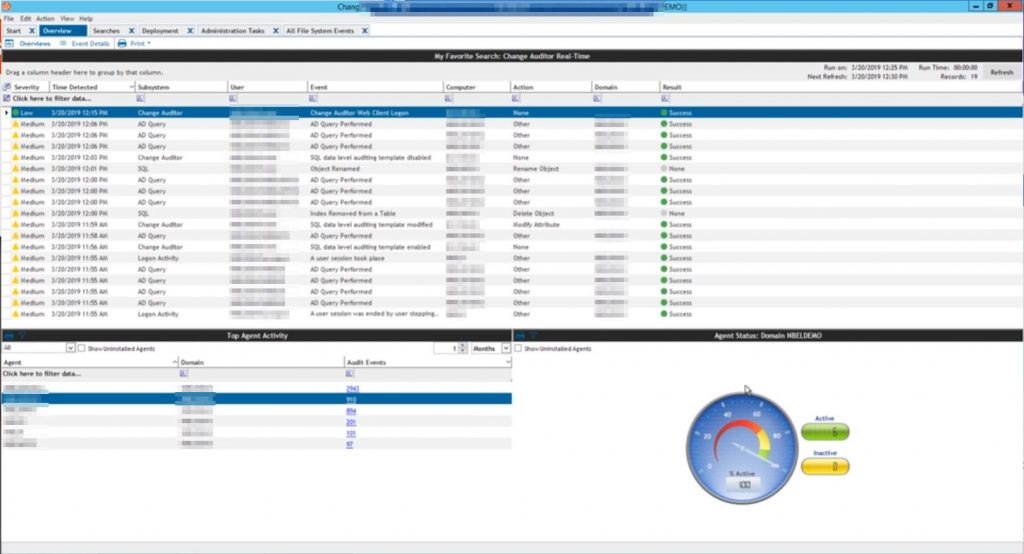Close the Searches tab with its X
Screen dimensions: 1024x554
pos(131,31)
